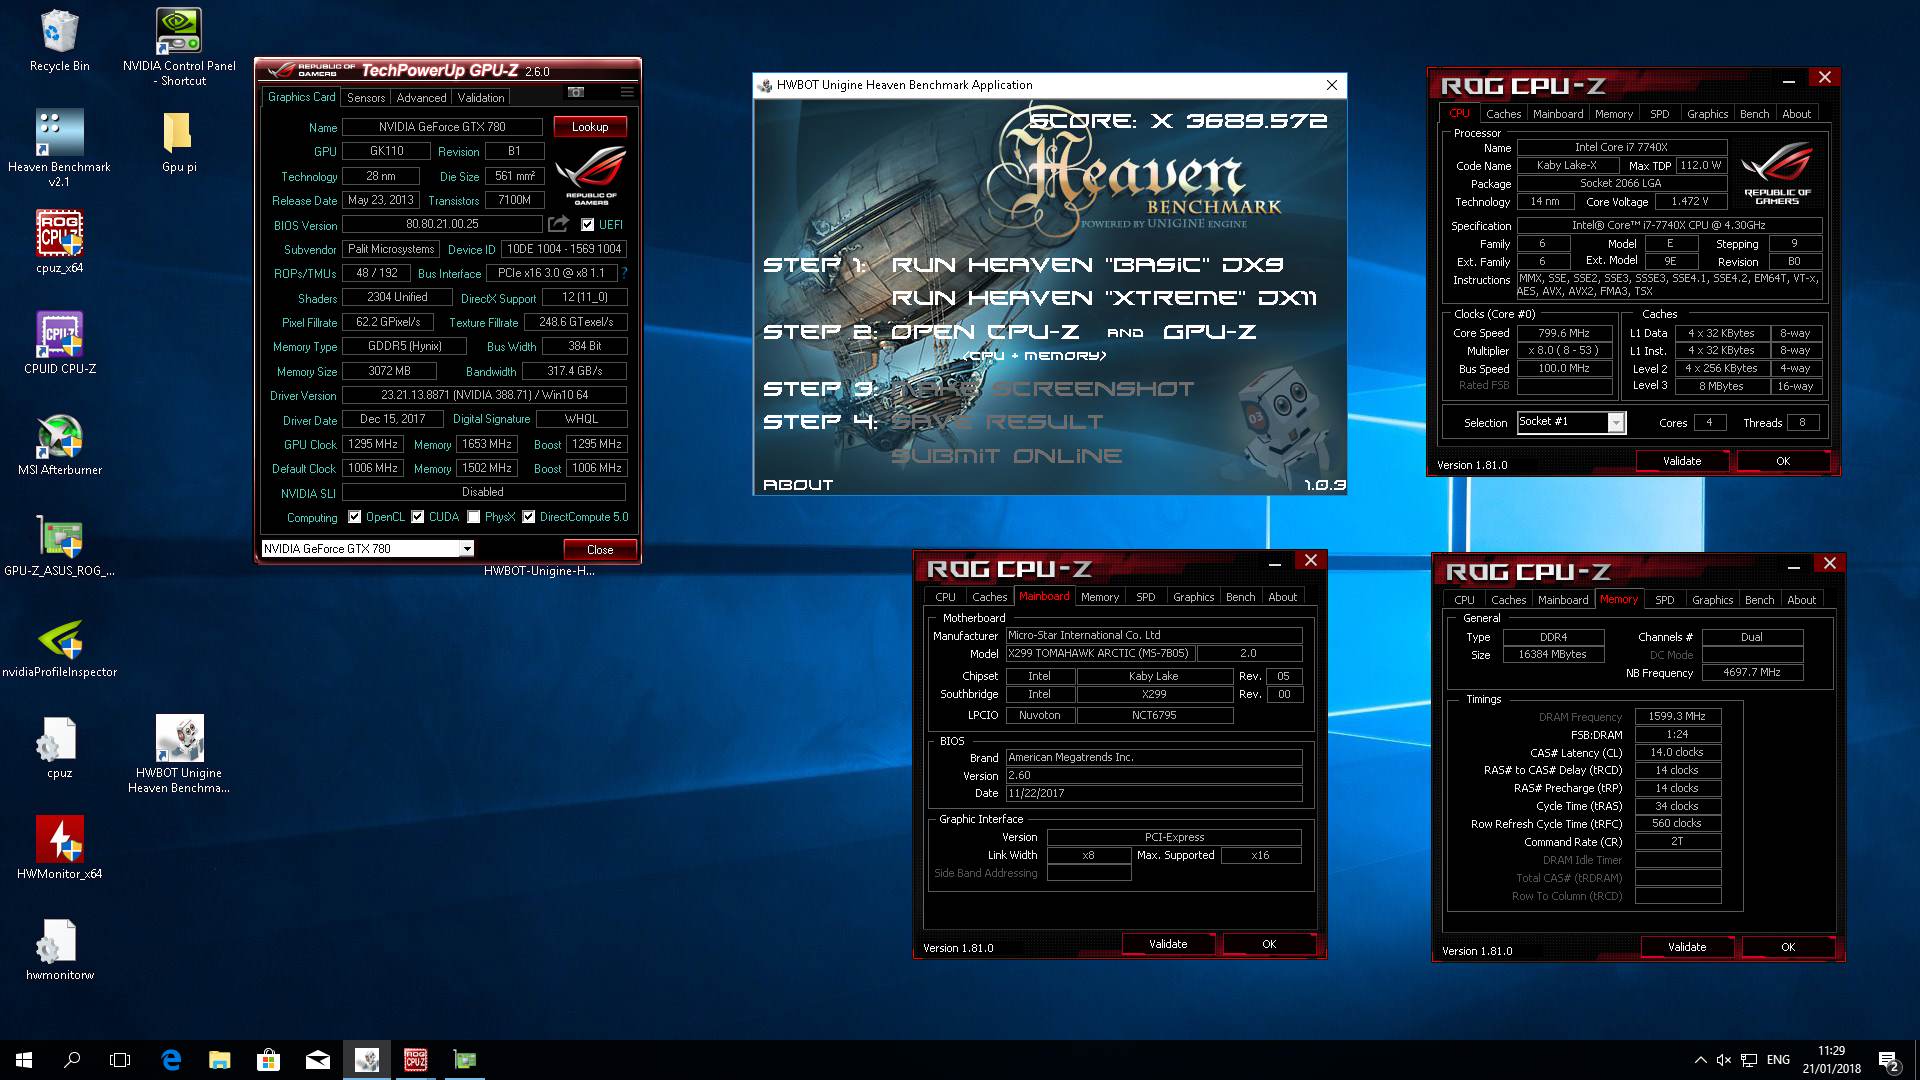Image resolution: width=1920 pixels, height=1080 pixels.
Task: Open Graphics tab in top-right CPU-Z window
Action: tap(1707, 114)
